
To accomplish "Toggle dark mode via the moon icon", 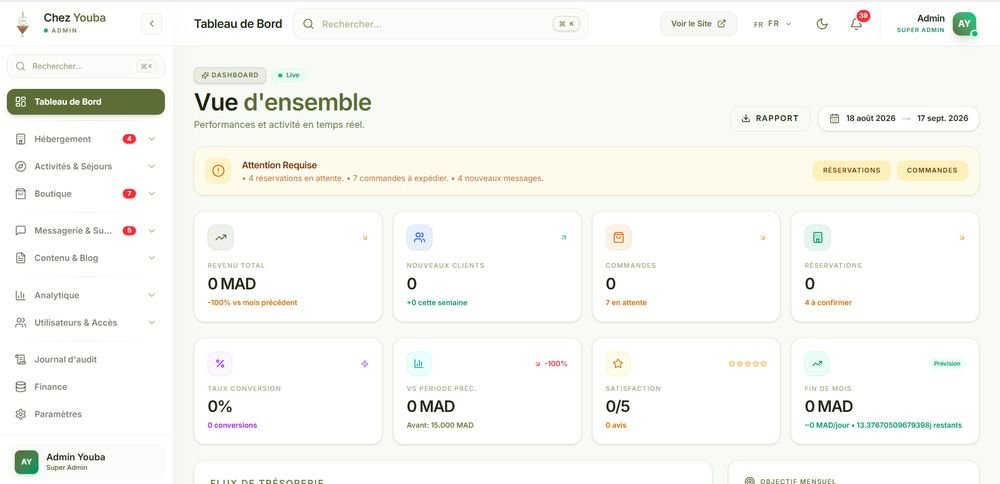I will [x=822, y=24].
